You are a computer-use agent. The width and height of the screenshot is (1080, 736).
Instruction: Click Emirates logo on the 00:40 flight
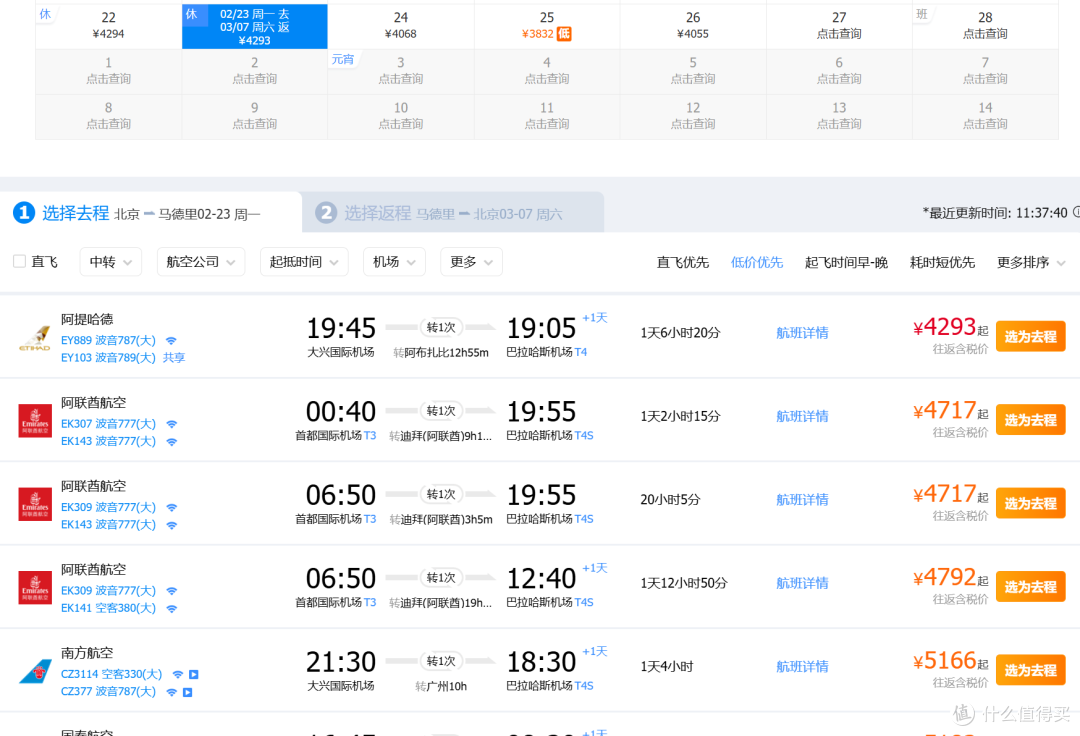coord(34,421)
